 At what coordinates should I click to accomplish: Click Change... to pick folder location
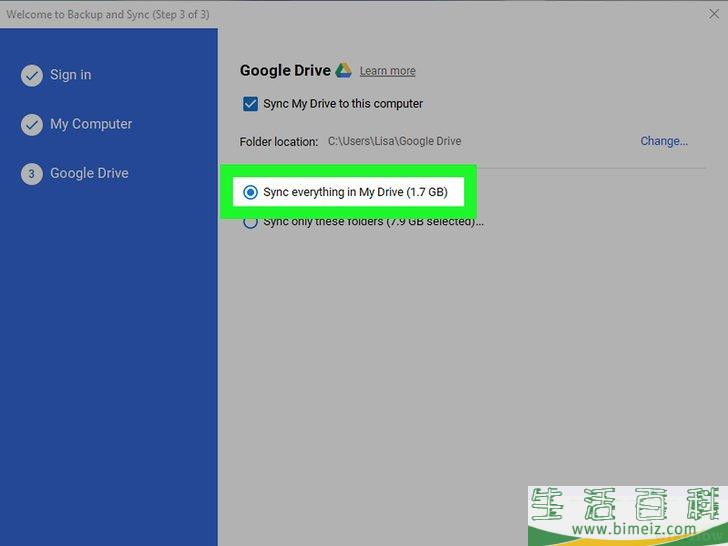click(x=664, y=141)
